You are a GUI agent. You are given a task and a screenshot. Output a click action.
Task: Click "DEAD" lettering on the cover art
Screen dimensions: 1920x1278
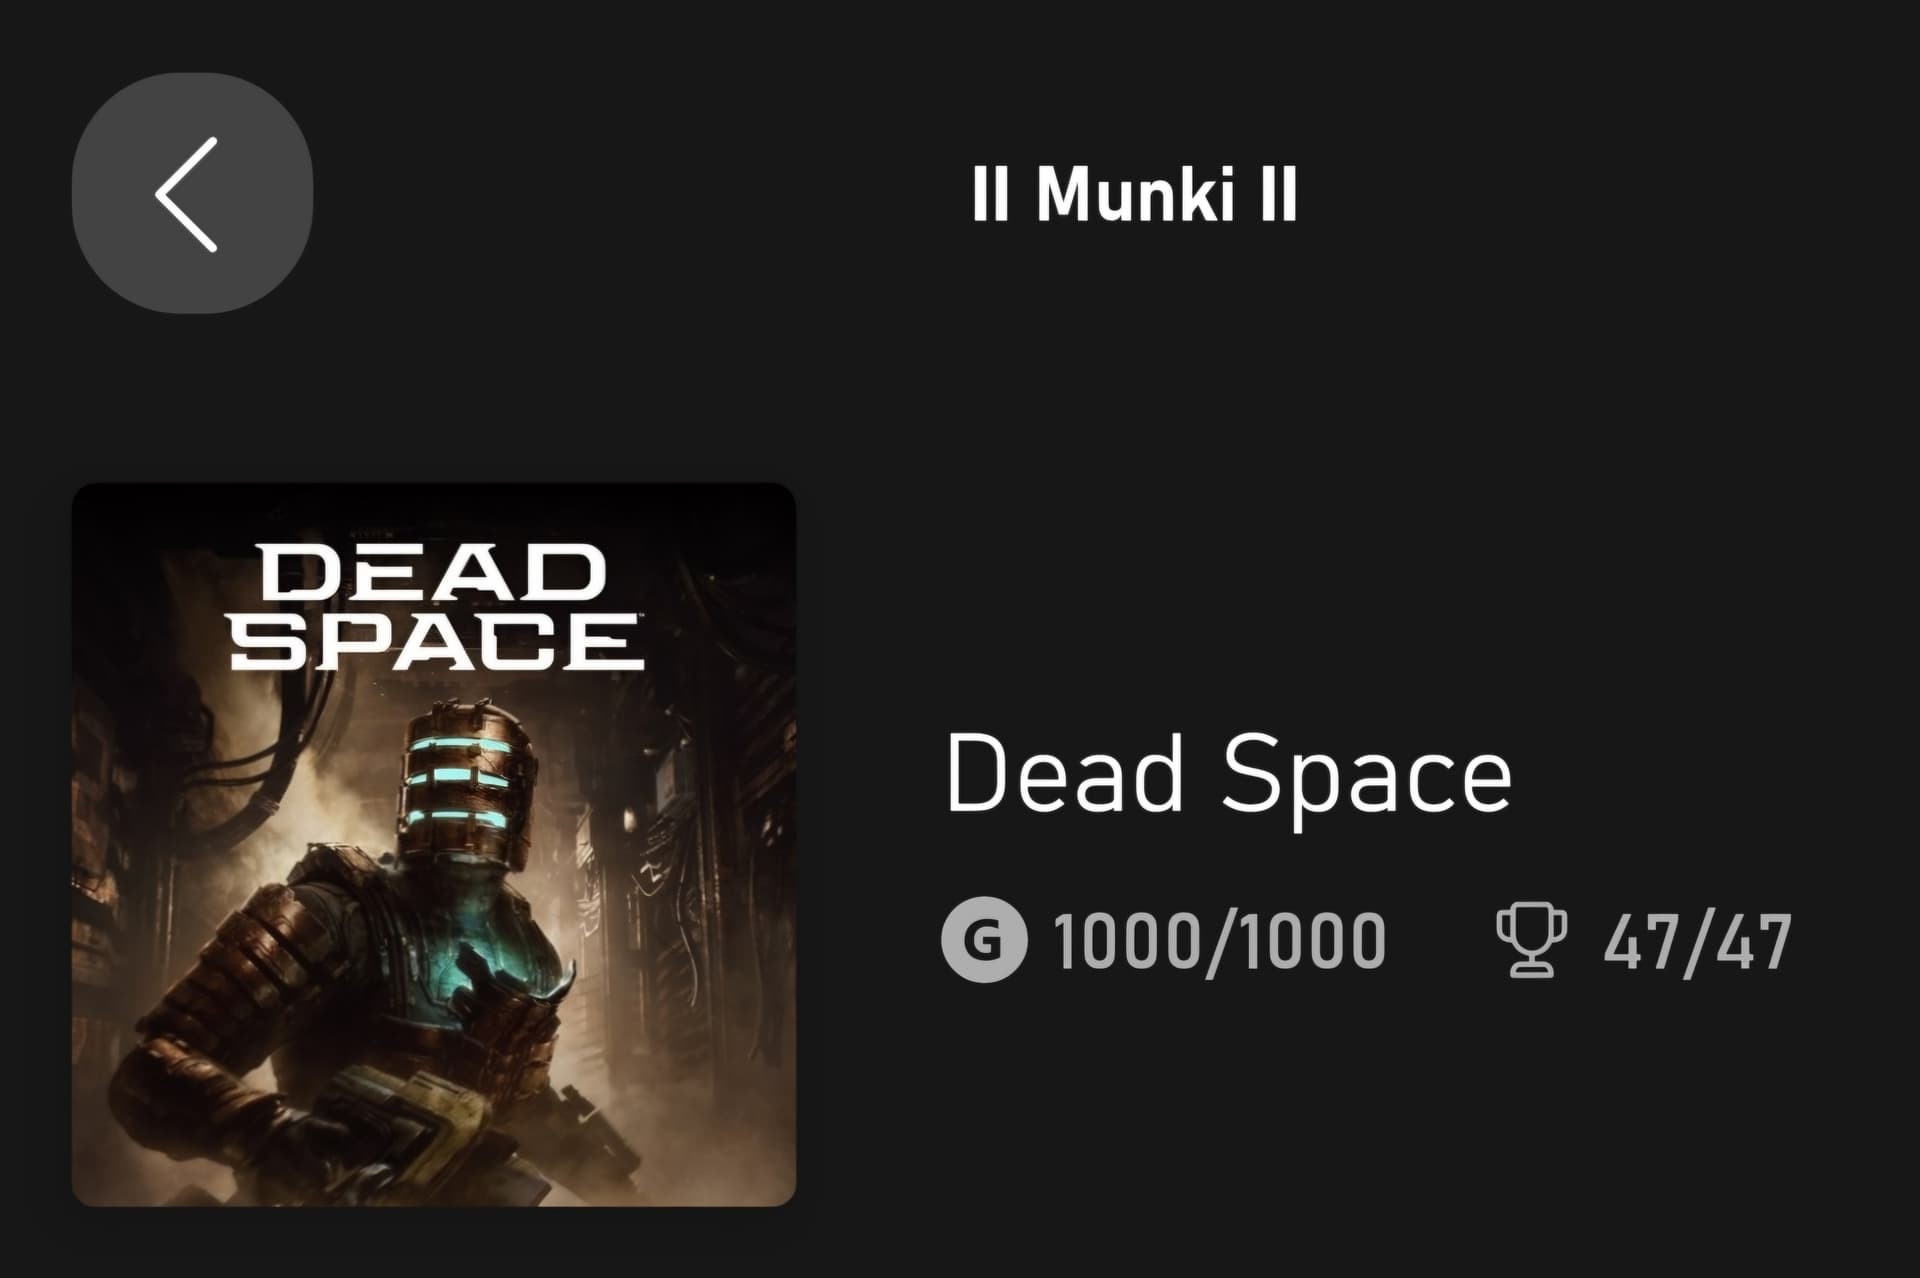[x=432, y=573]
